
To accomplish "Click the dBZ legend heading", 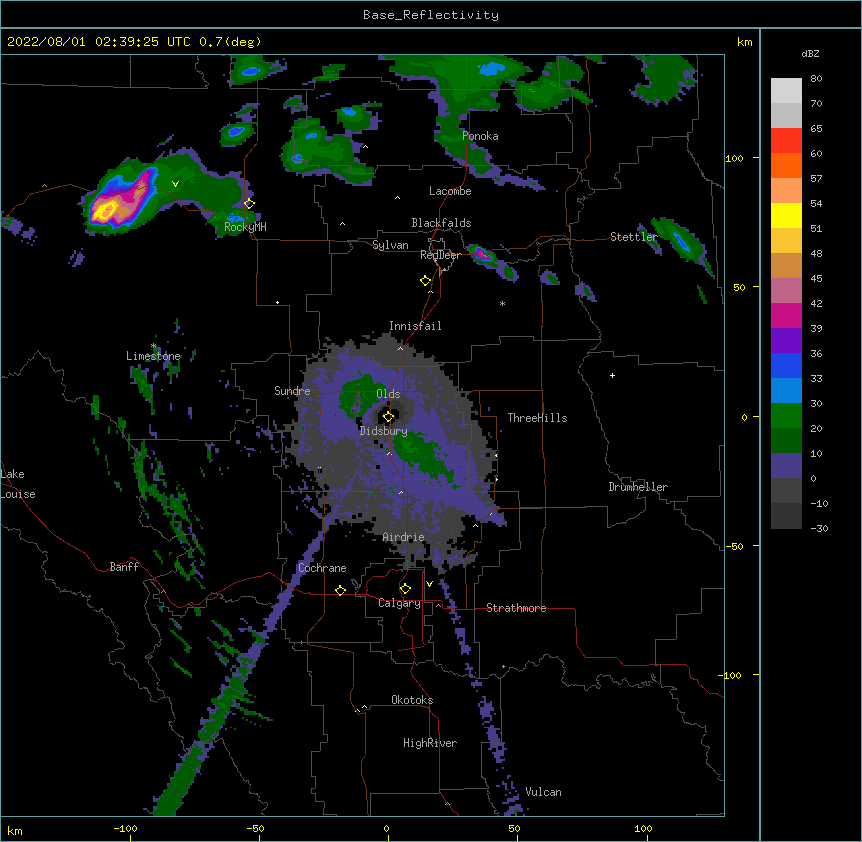I will click(x=810, y=54).
